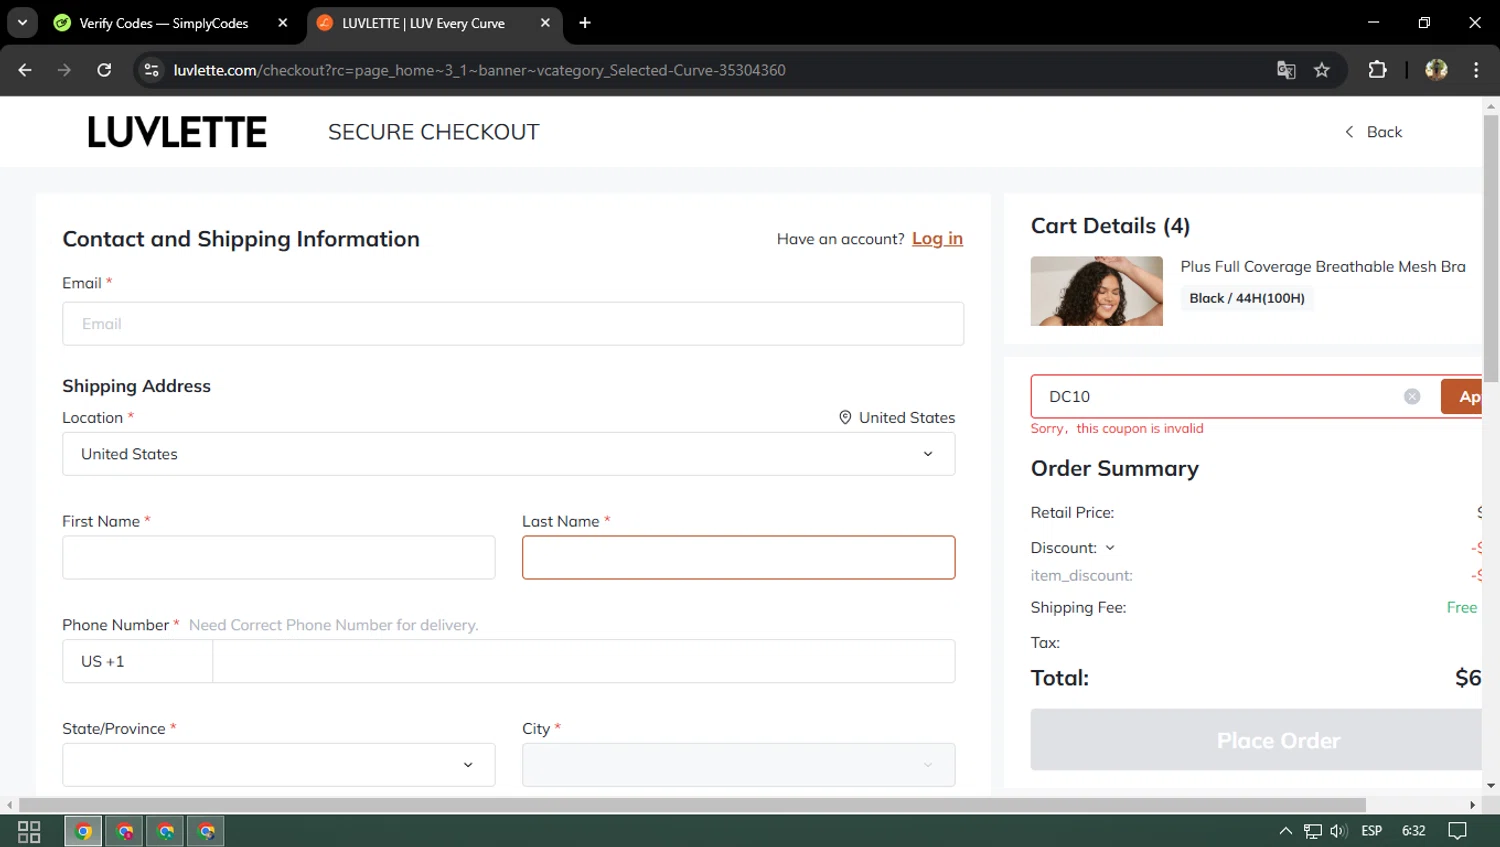Click the Black / 44H(100H) variant label
Screen dimensions: 1500x847
pyautogui.click(x=1247, y=298)
